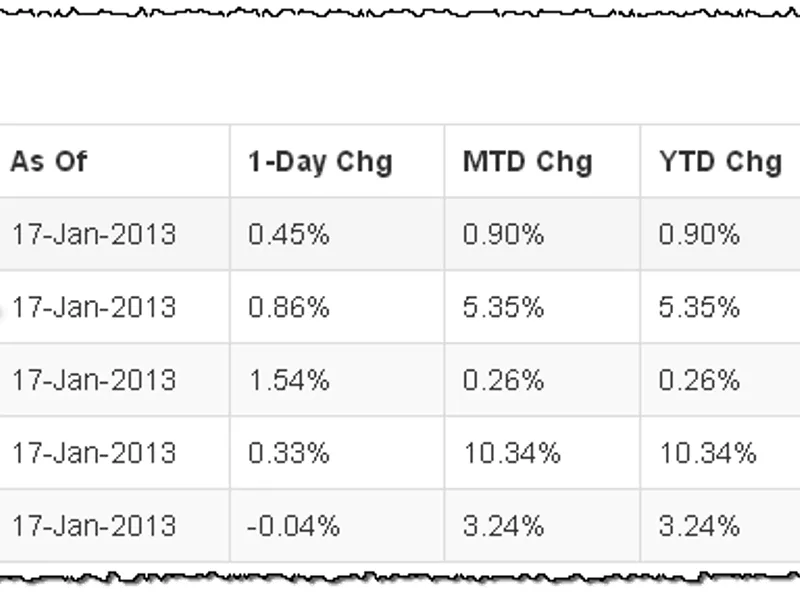Select the -0.04% 1-Day change cell
This screenshot has width=800, height=600.
293,526
